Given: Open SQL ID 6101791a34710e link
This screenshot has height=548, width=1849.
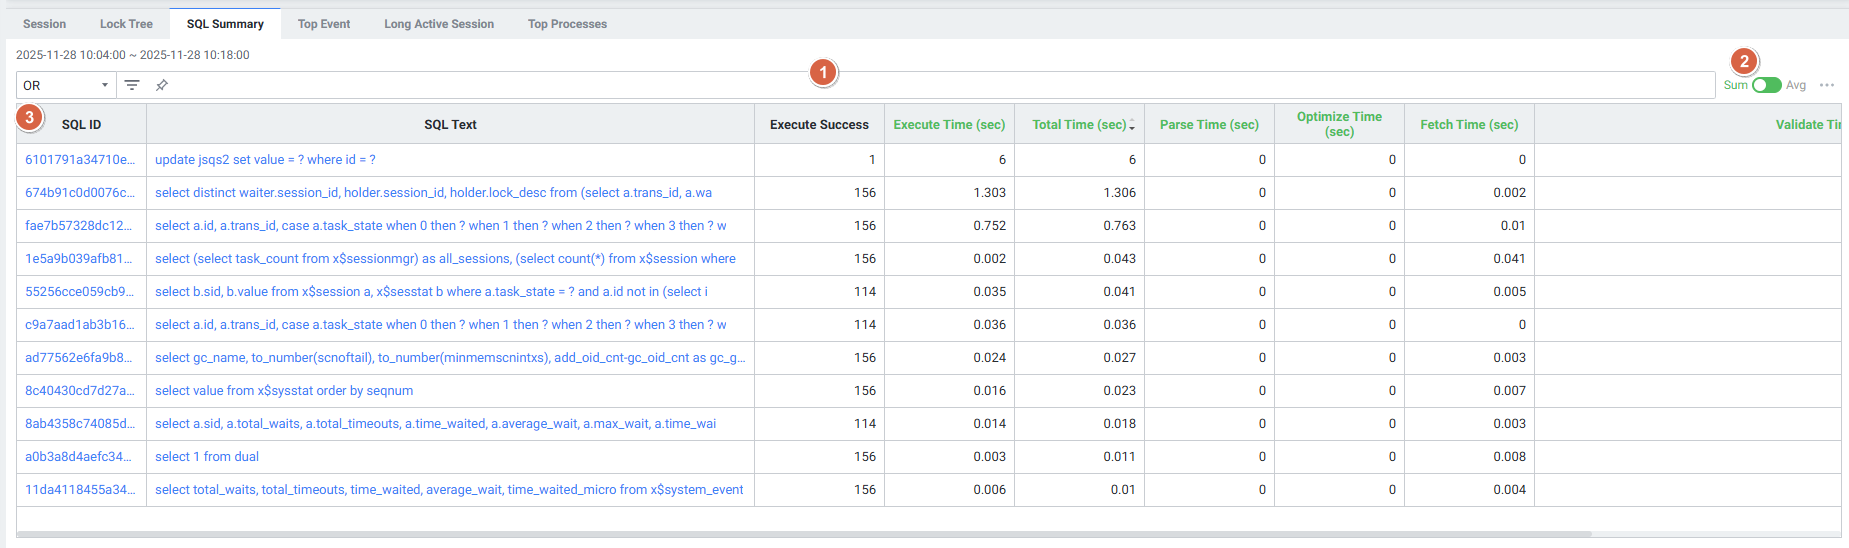Looking at the screenshot, I should point(80,160).
